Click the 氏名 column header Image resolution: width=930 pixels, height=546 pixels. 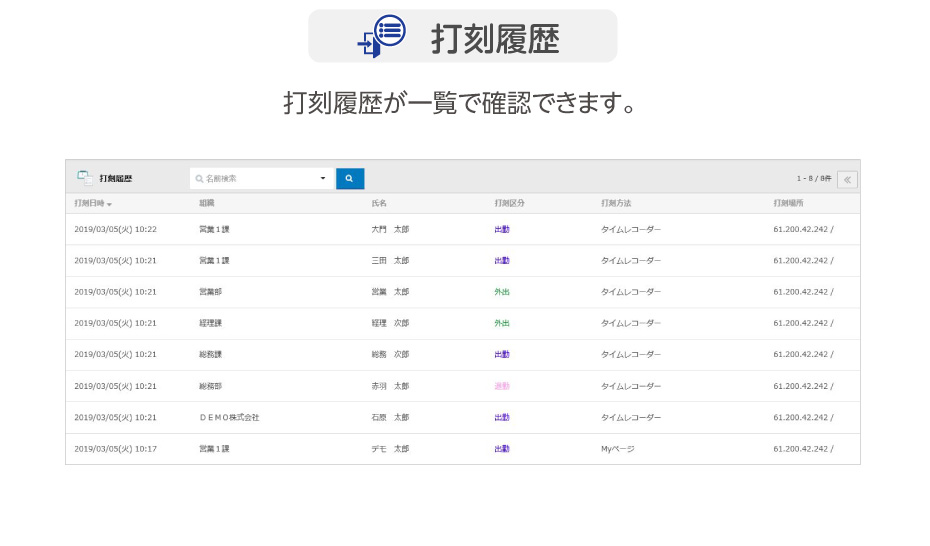tap(379, 203)
